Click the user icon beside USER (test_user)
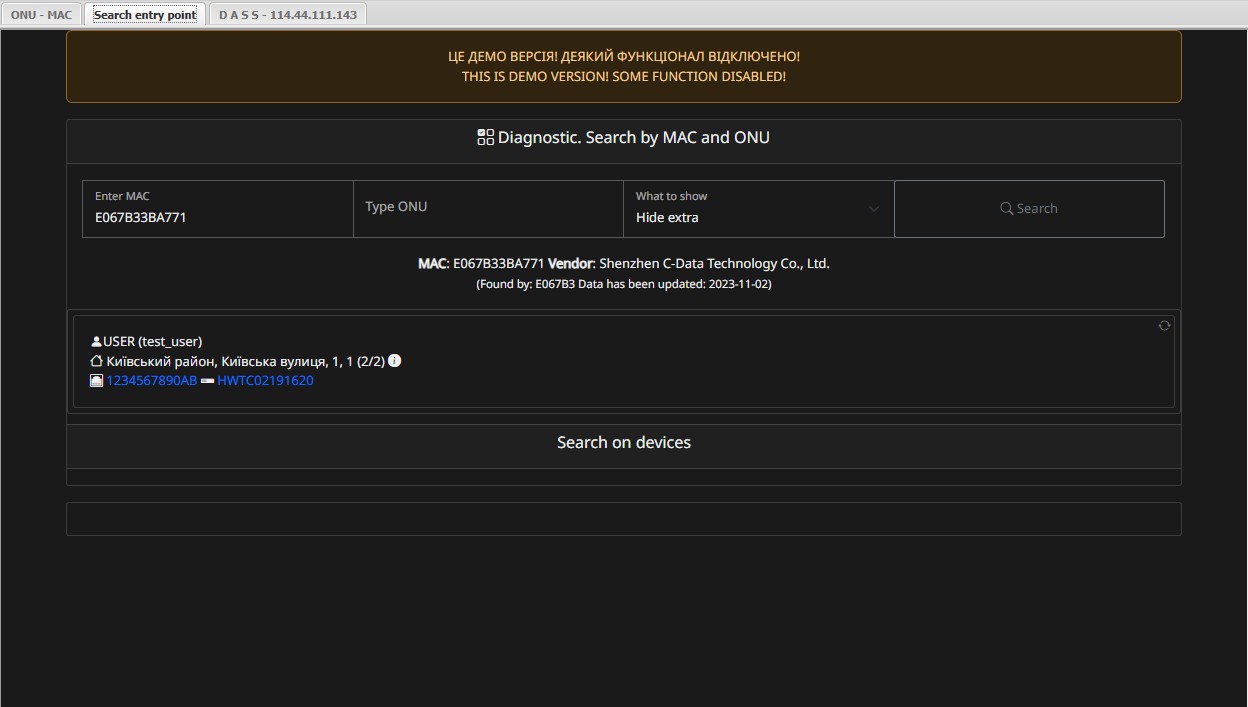The width and height of the screenshot is (1248, 707). pyautogui.click(x=96, y=340)
